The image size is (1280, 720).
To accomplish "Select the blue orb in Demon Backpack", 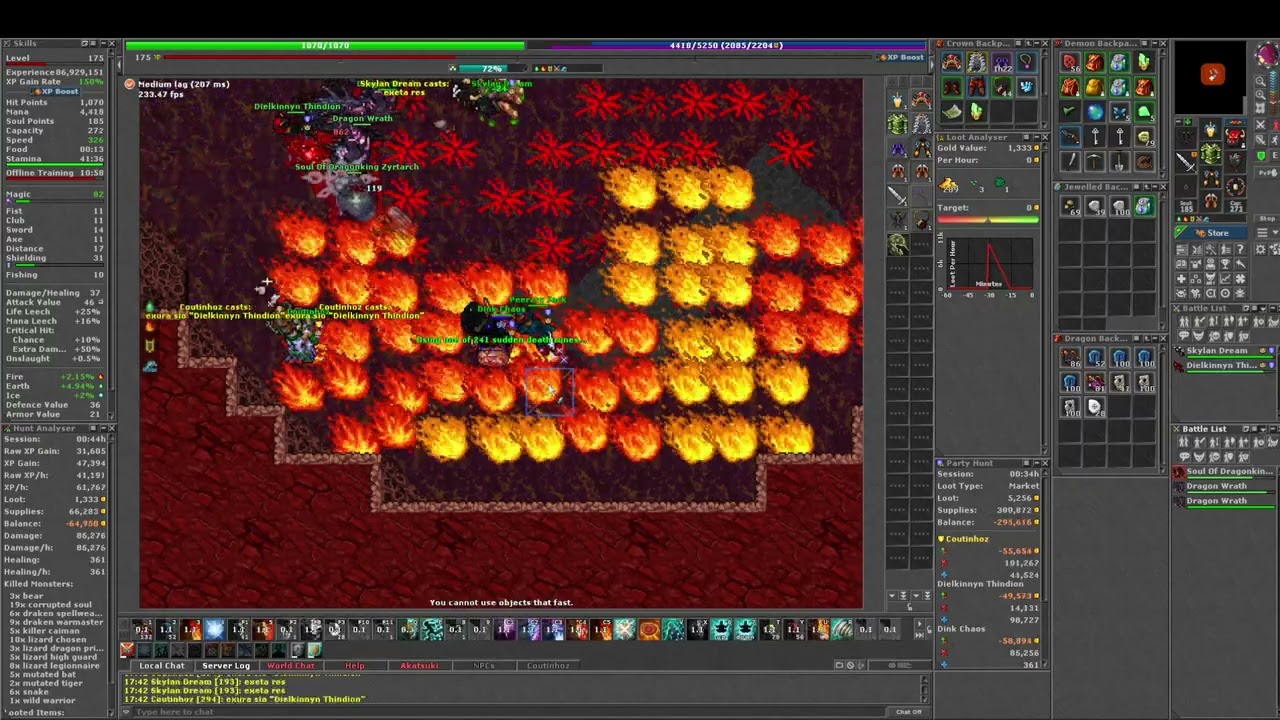I will coord(1095,112).
